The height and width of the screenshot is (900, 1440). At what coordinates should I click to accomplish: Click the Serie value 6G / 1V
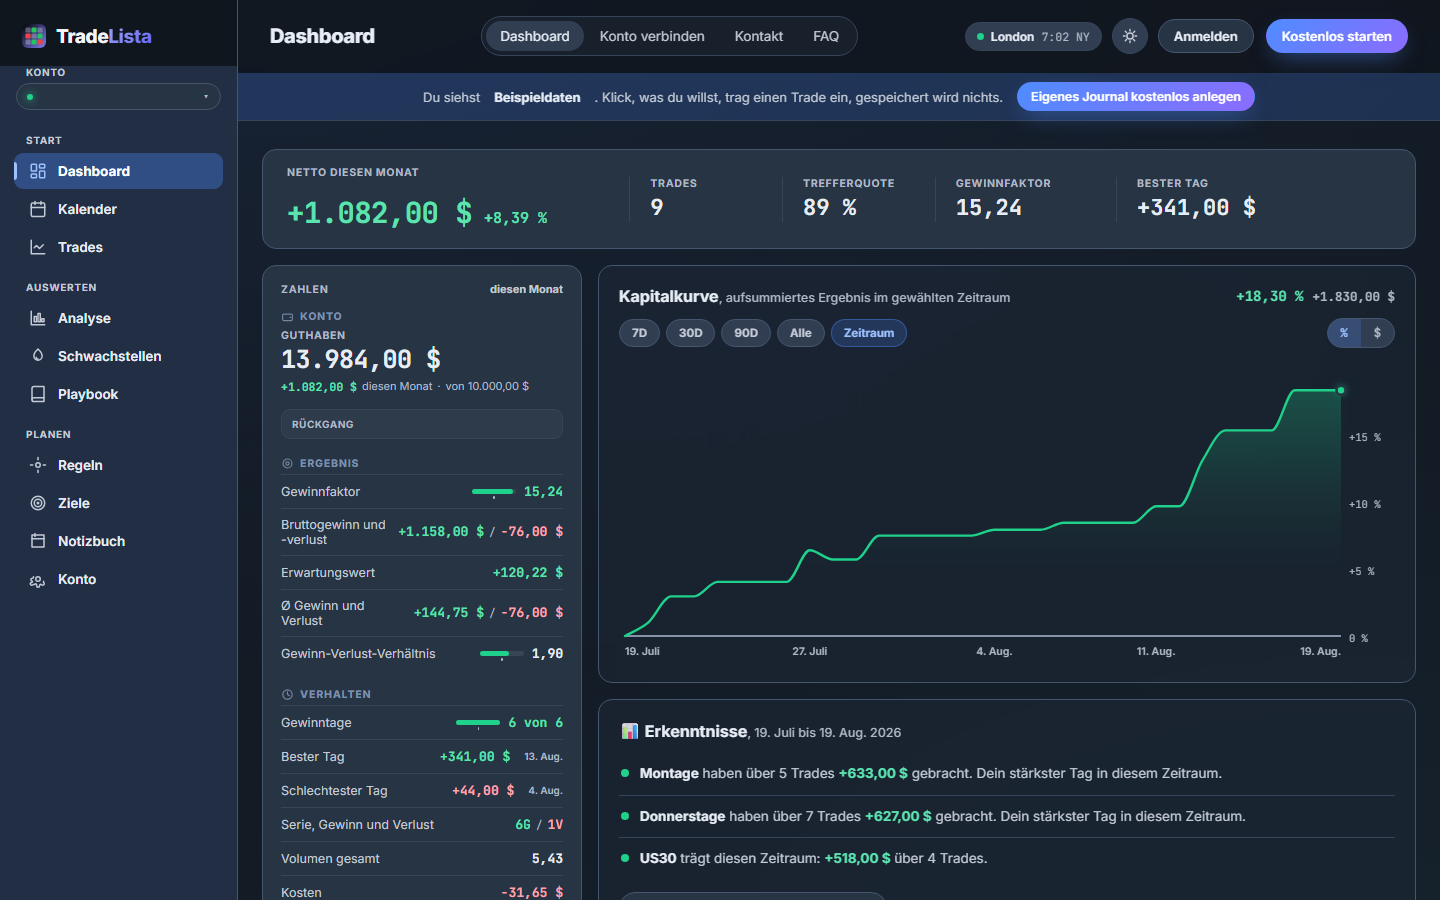539,825
